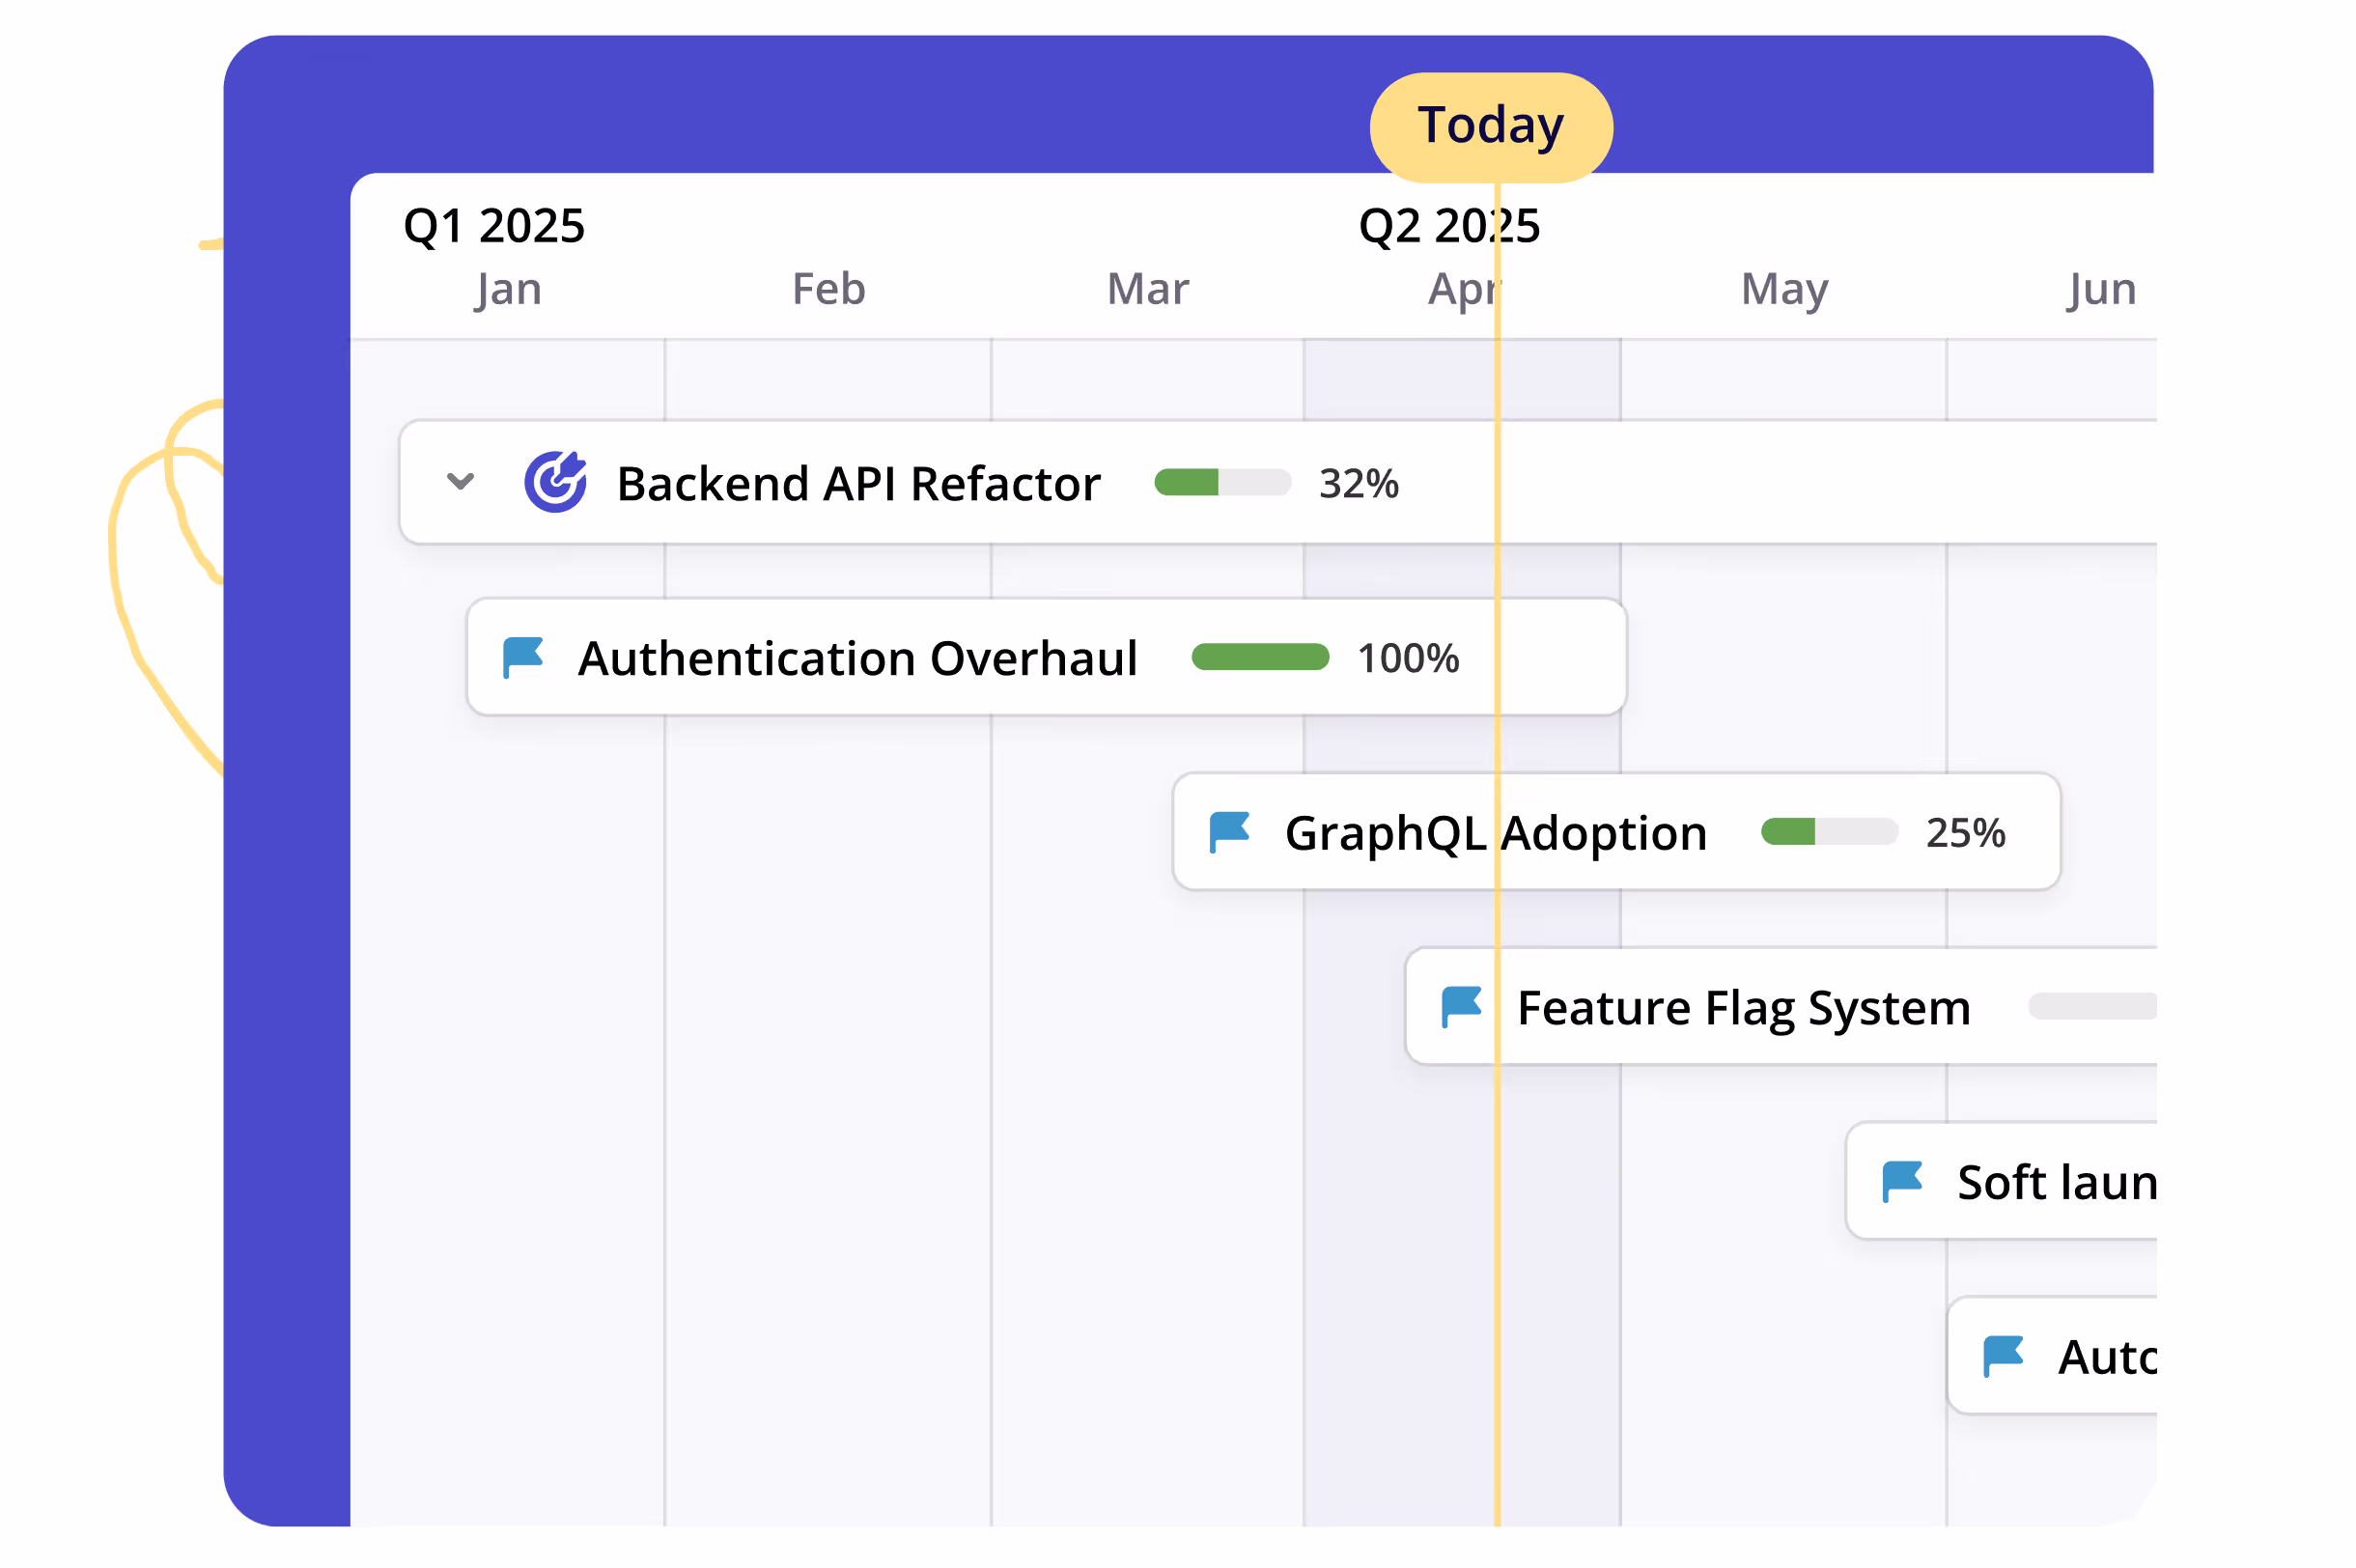This screenshot has height=1568, width=2356.
Task: Click the 25% progress value
Action: coord(1966,833)
